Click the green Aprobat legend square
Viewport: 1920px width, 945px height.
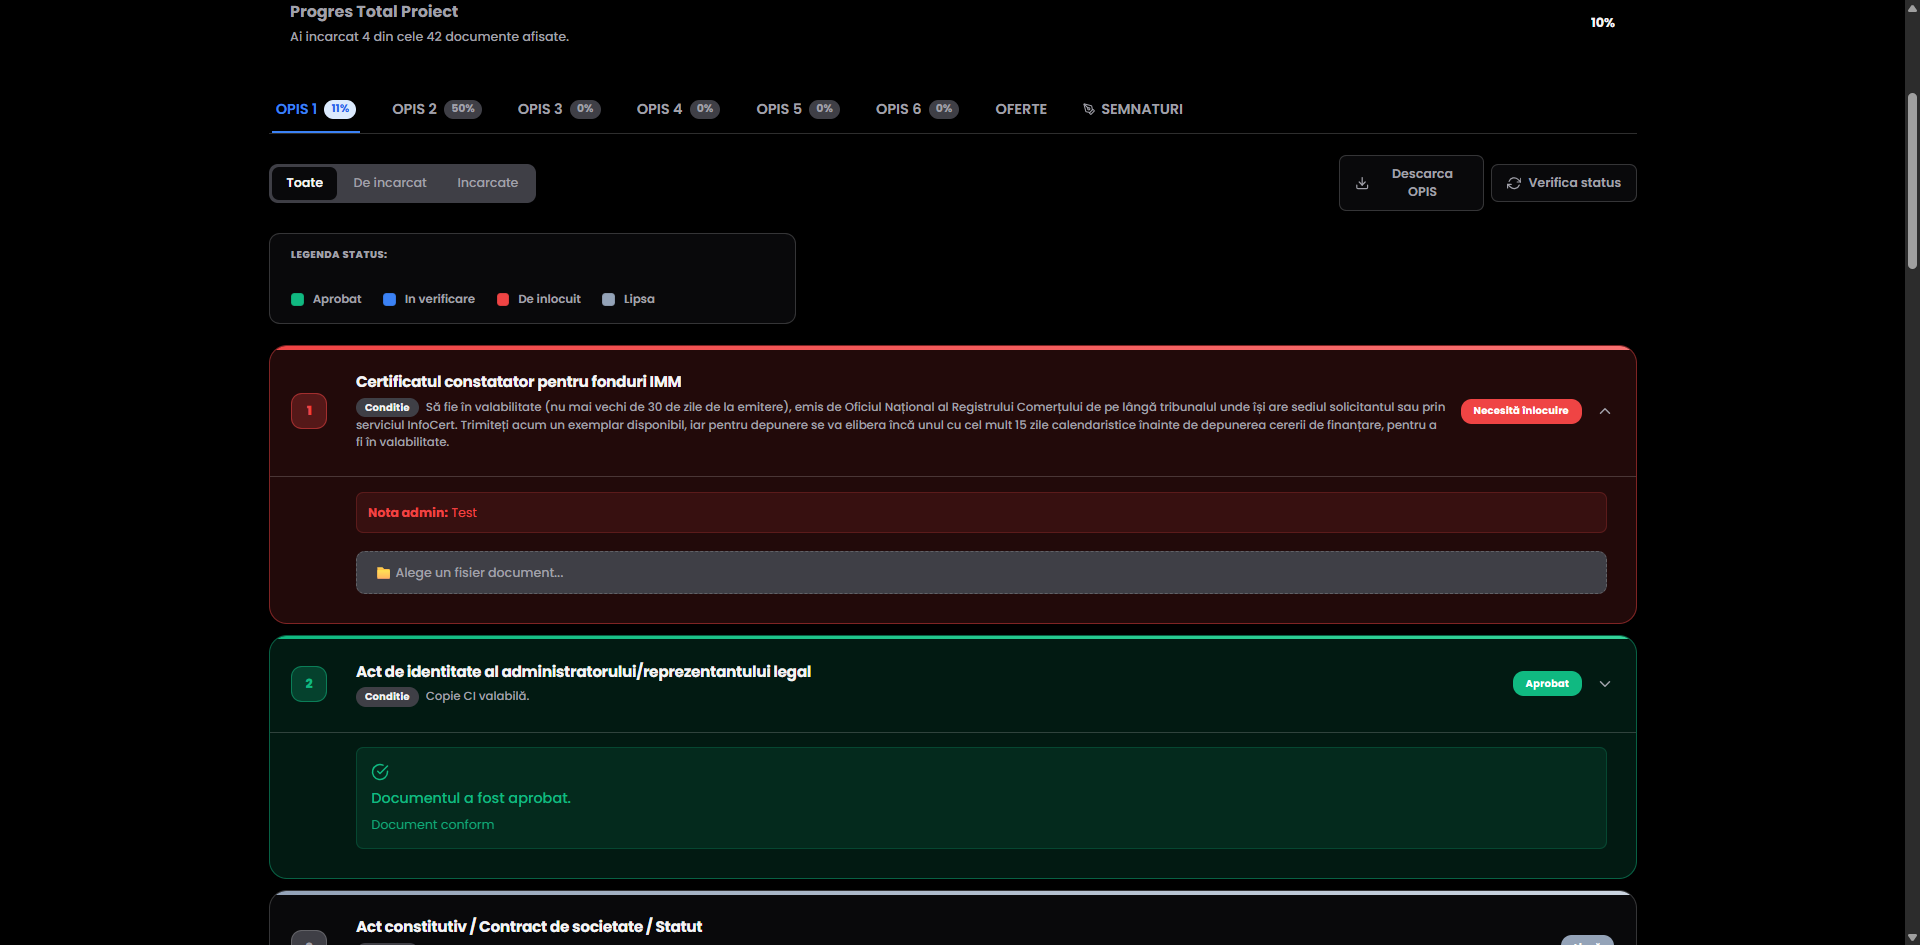point(297,299)
